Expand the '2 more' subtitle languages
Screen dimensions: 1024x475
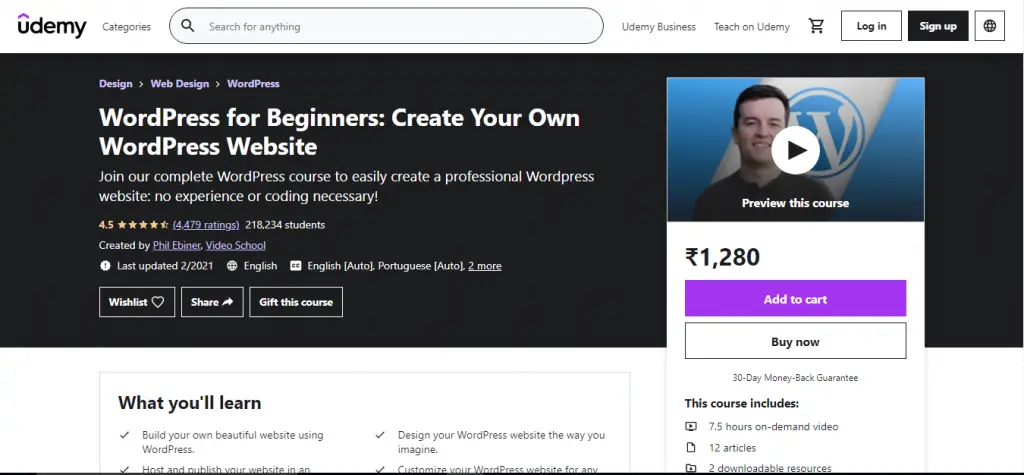(x=485, y=266)
